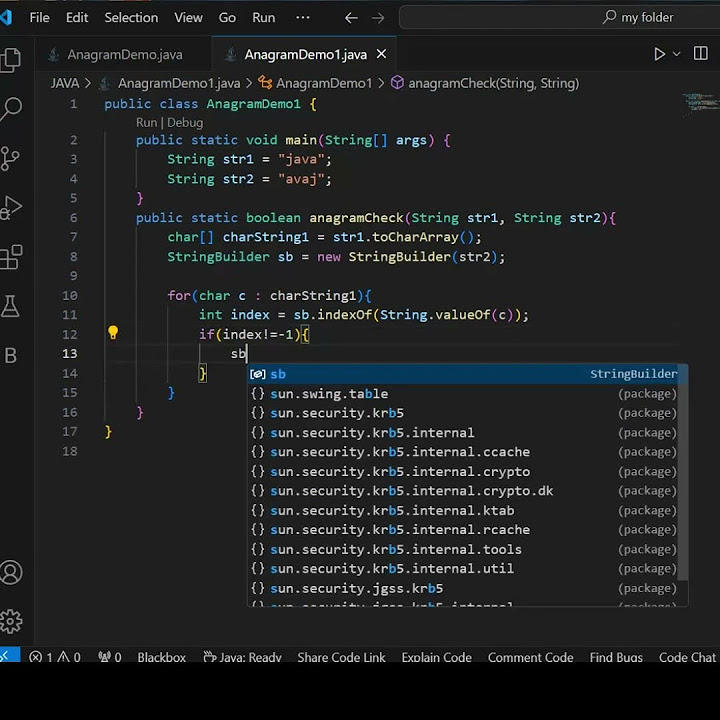Open the Explorer view in activity bar
720x720 pixels.
pyautogui.click(x=10, y=60)
